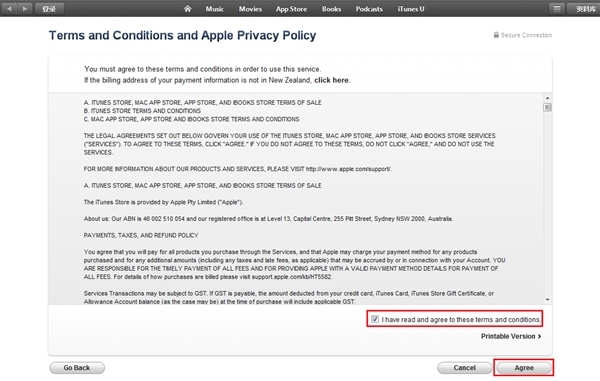The width and height of the screenshot is (600, 381).
Task: Toggle the agree to terms checkbox
Action: 375,319
